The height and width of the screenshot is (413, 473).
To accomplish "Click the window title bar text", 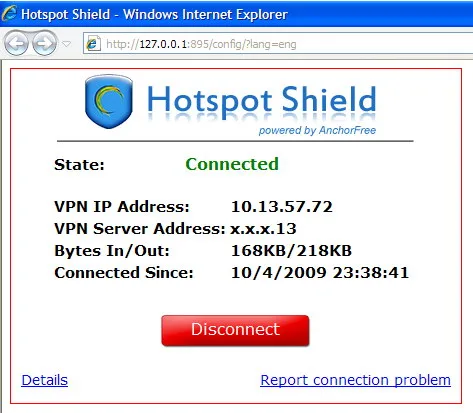I will [154, 14].
